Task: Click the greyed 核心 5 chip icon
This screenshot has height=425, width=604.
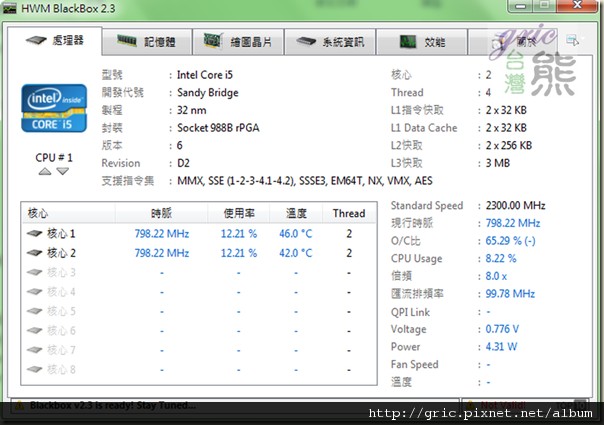Action: click(x=34, y=311)
